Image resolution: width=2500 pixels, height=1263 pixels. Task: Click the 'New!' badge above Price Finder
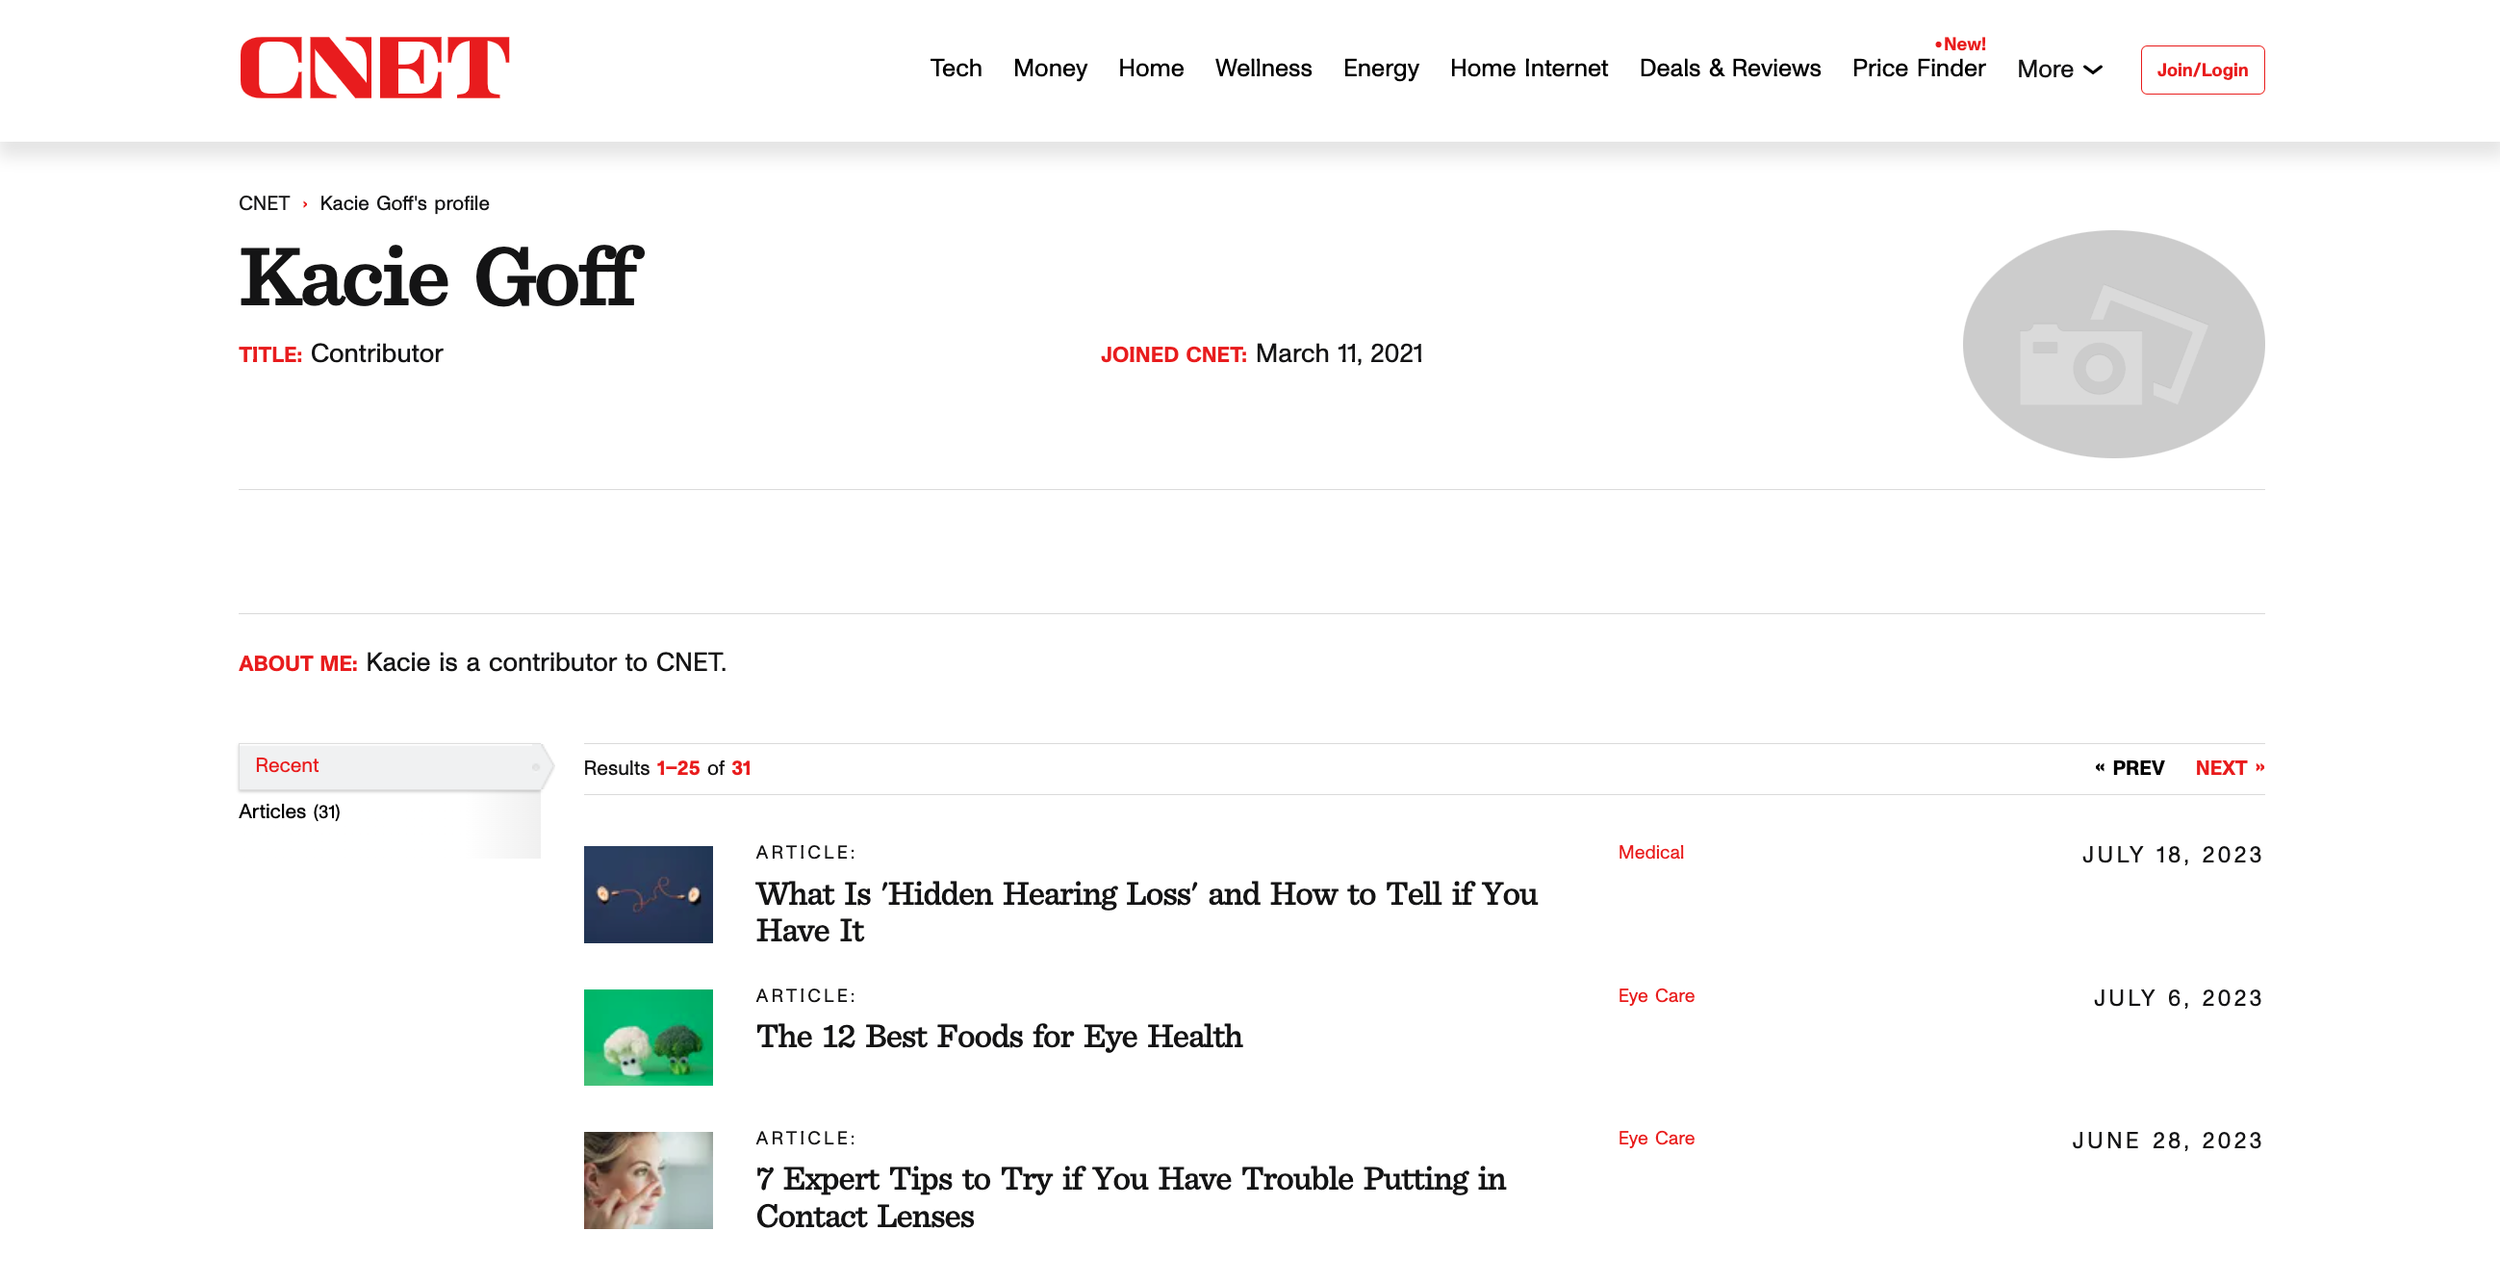1959,44
